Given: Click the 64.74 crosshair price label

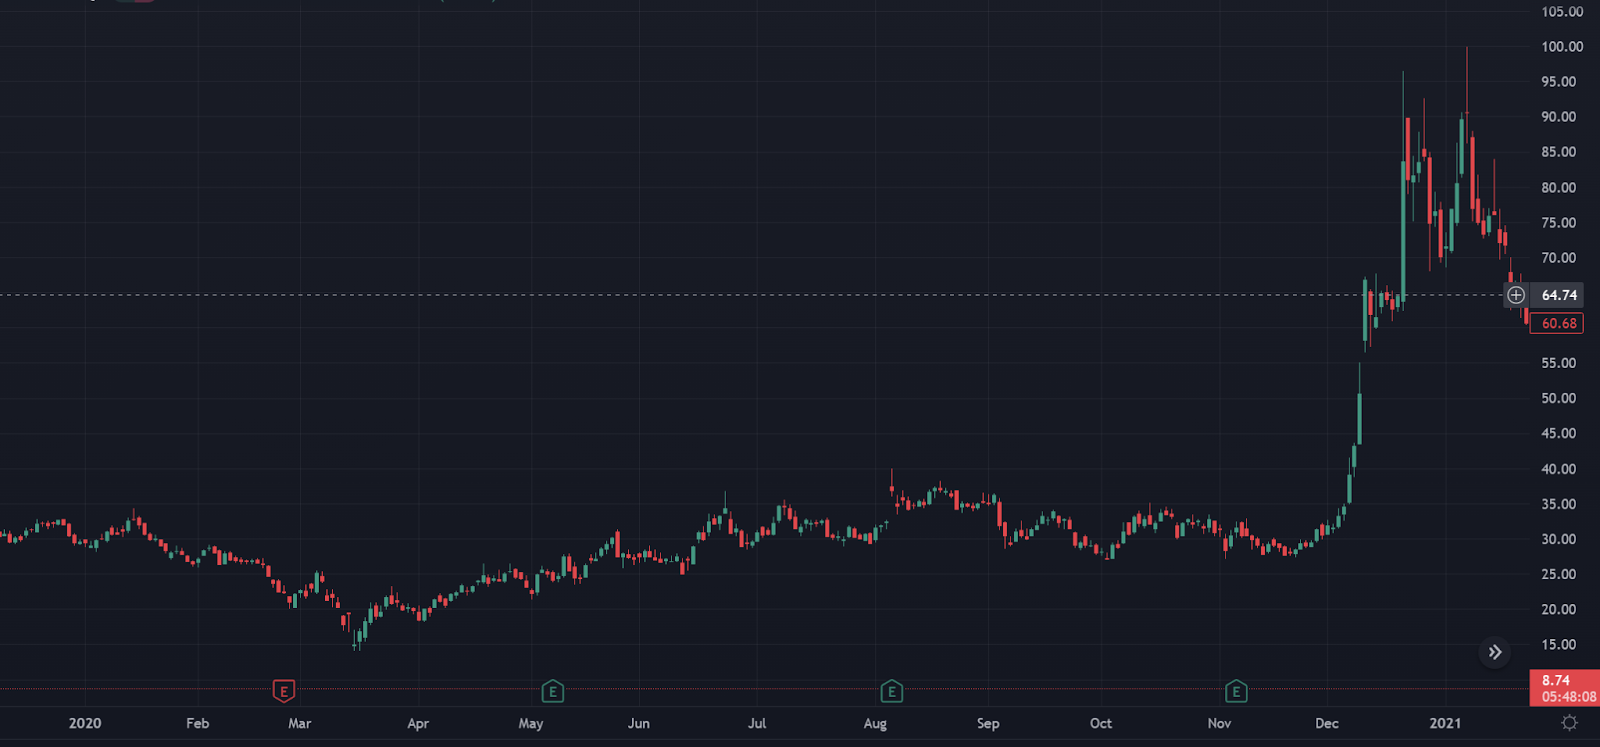Looking at the screenshot, I should click(1559, 295).
